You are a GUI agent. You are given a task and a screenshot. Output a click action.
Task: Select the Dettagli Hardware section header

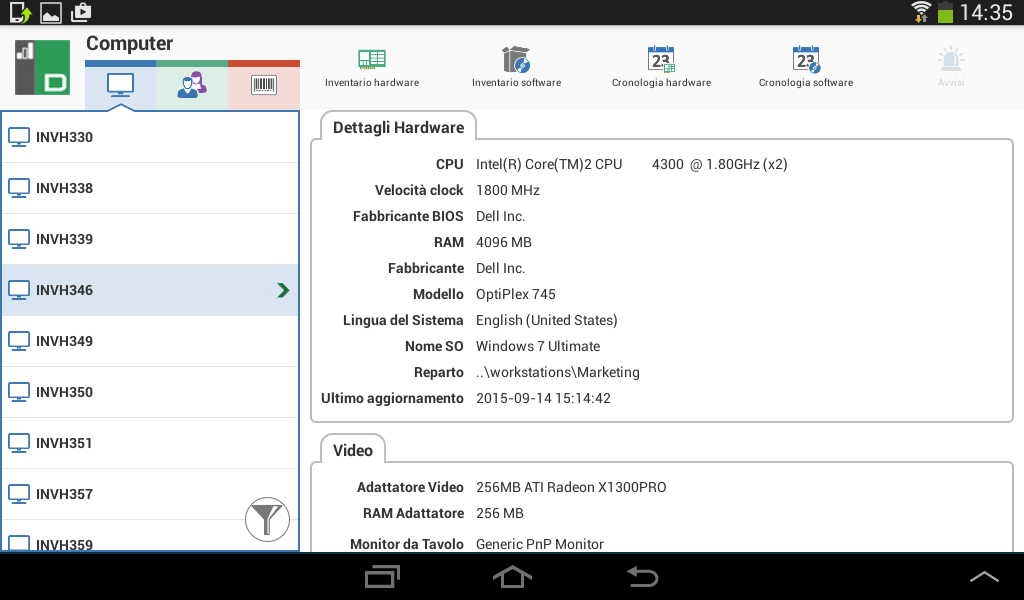pyautogui.click(x=398, y=128)
